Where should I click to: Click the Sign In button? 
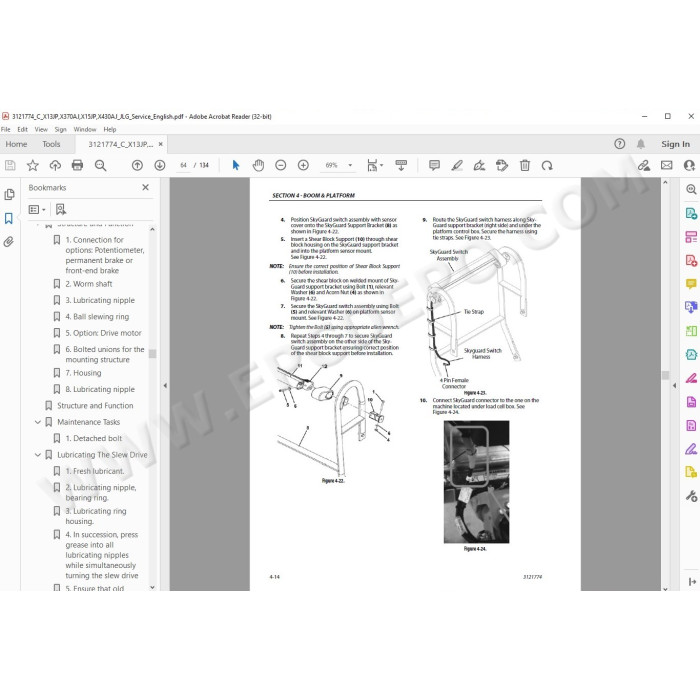point(675,144)
